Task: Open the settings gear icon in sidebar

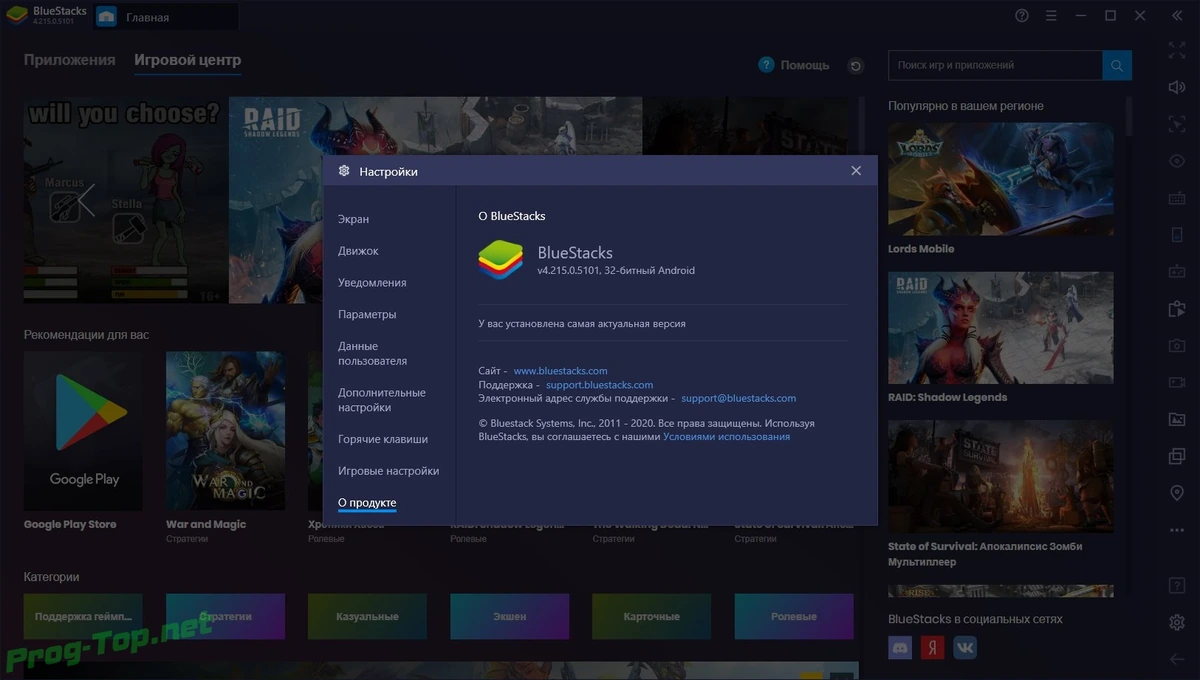Action: tap(1177, 622)
